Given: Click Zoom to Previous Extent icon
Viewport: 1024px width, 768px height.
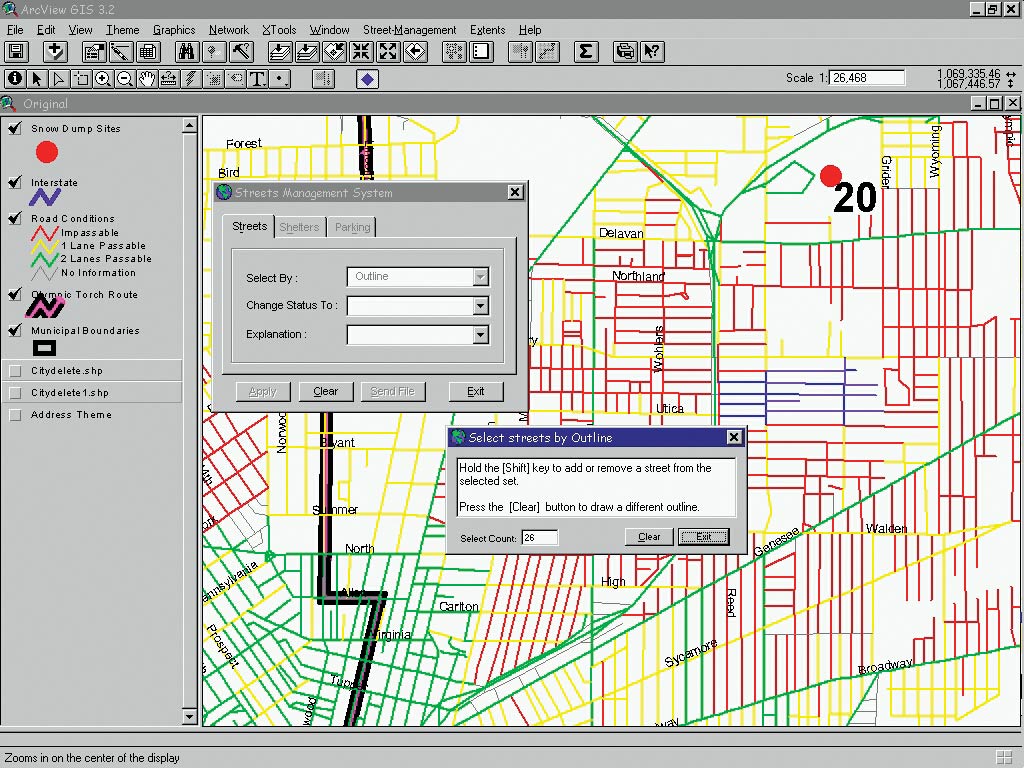Looking at the screenshot, I should pyautogui.click(x=415, y=52).
